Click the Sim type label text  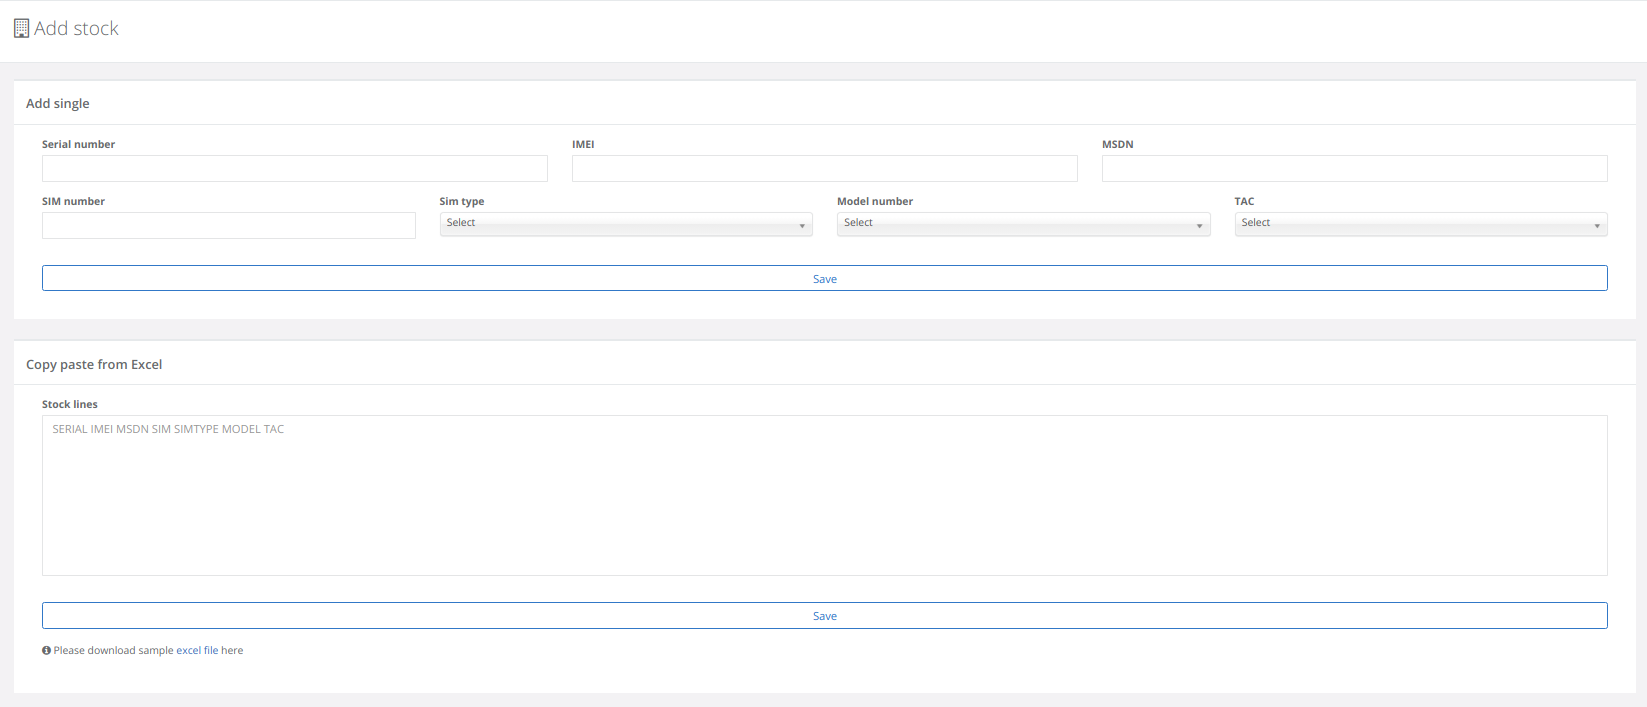click(x=461, y=201)
